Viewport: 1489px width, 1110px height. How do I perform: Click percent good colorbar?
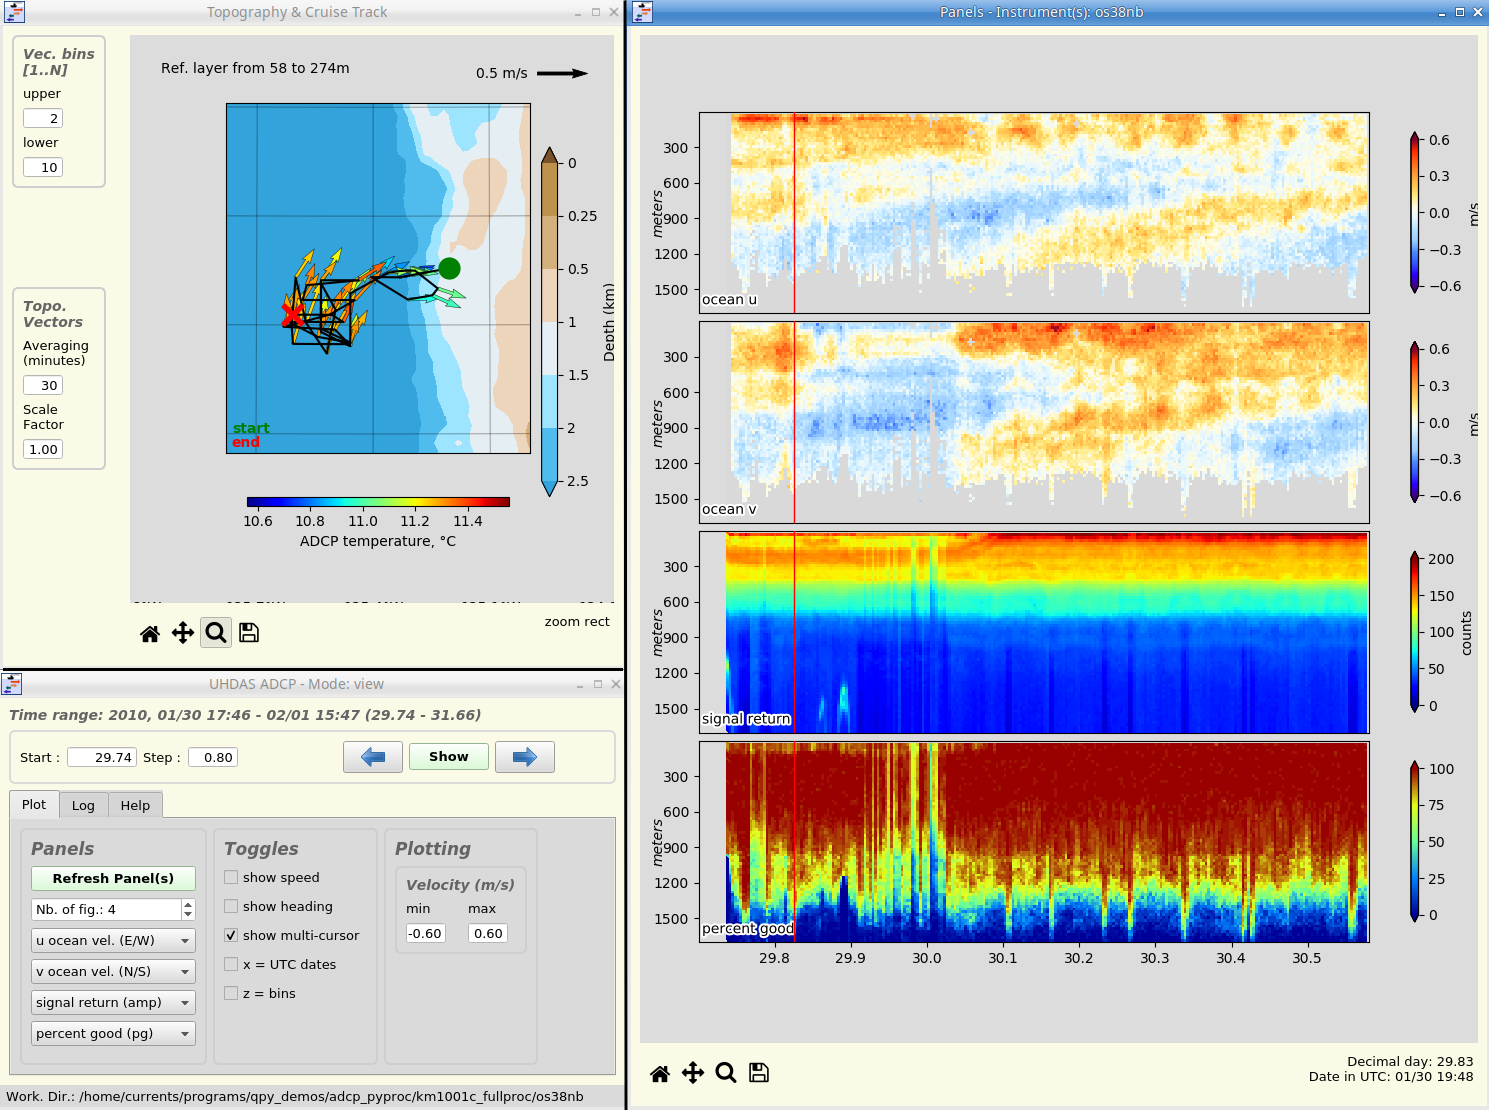[1415, 842]
